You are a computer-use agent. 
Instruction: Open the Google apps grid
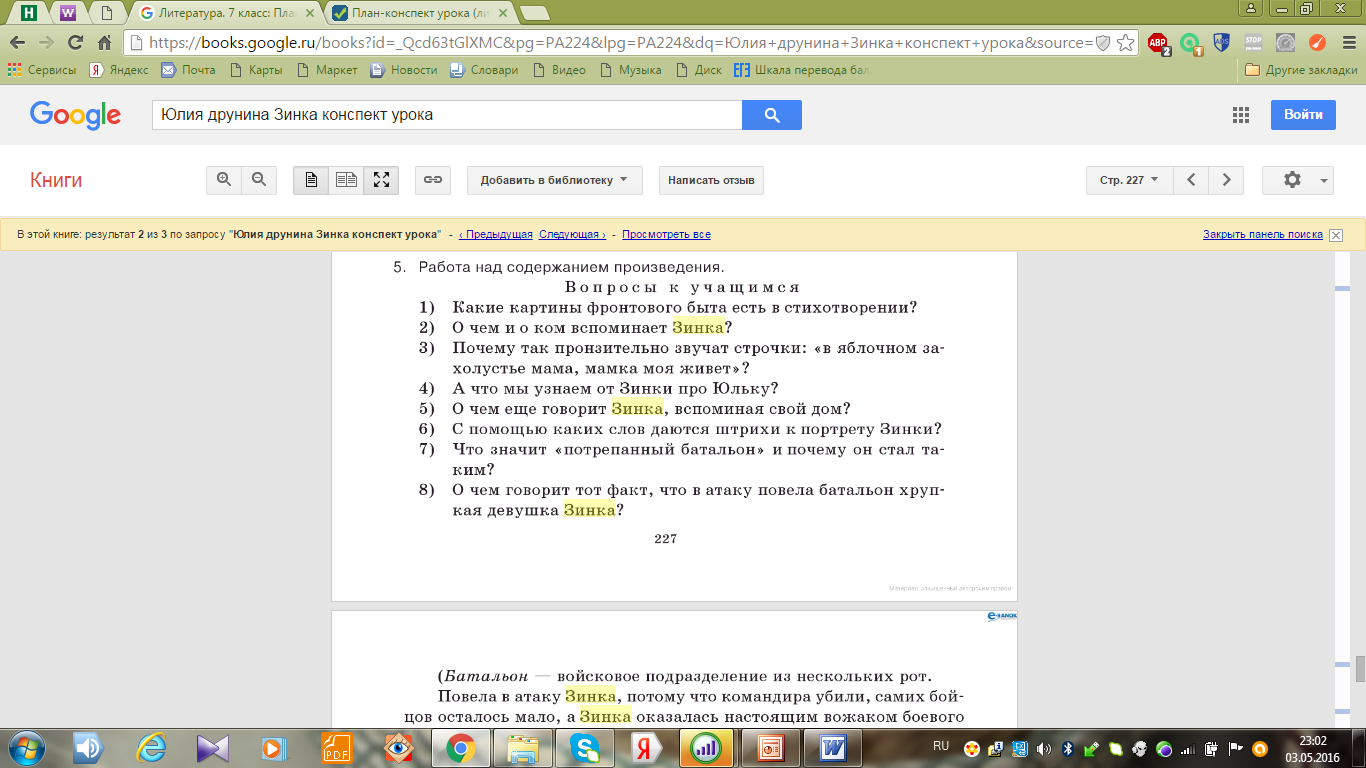1241,115
